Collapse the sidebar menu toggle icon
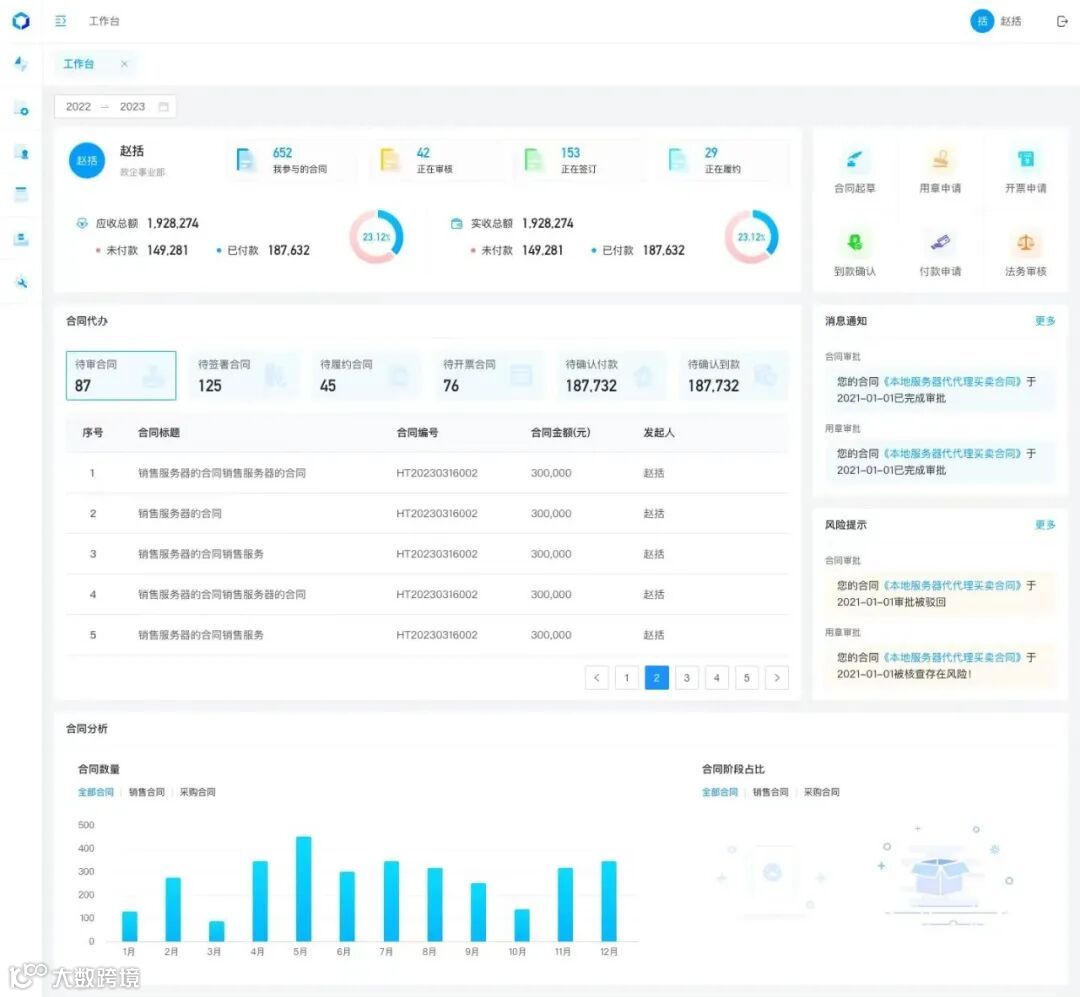Screen dimensions: 1080x997 (x=61, y=21)
